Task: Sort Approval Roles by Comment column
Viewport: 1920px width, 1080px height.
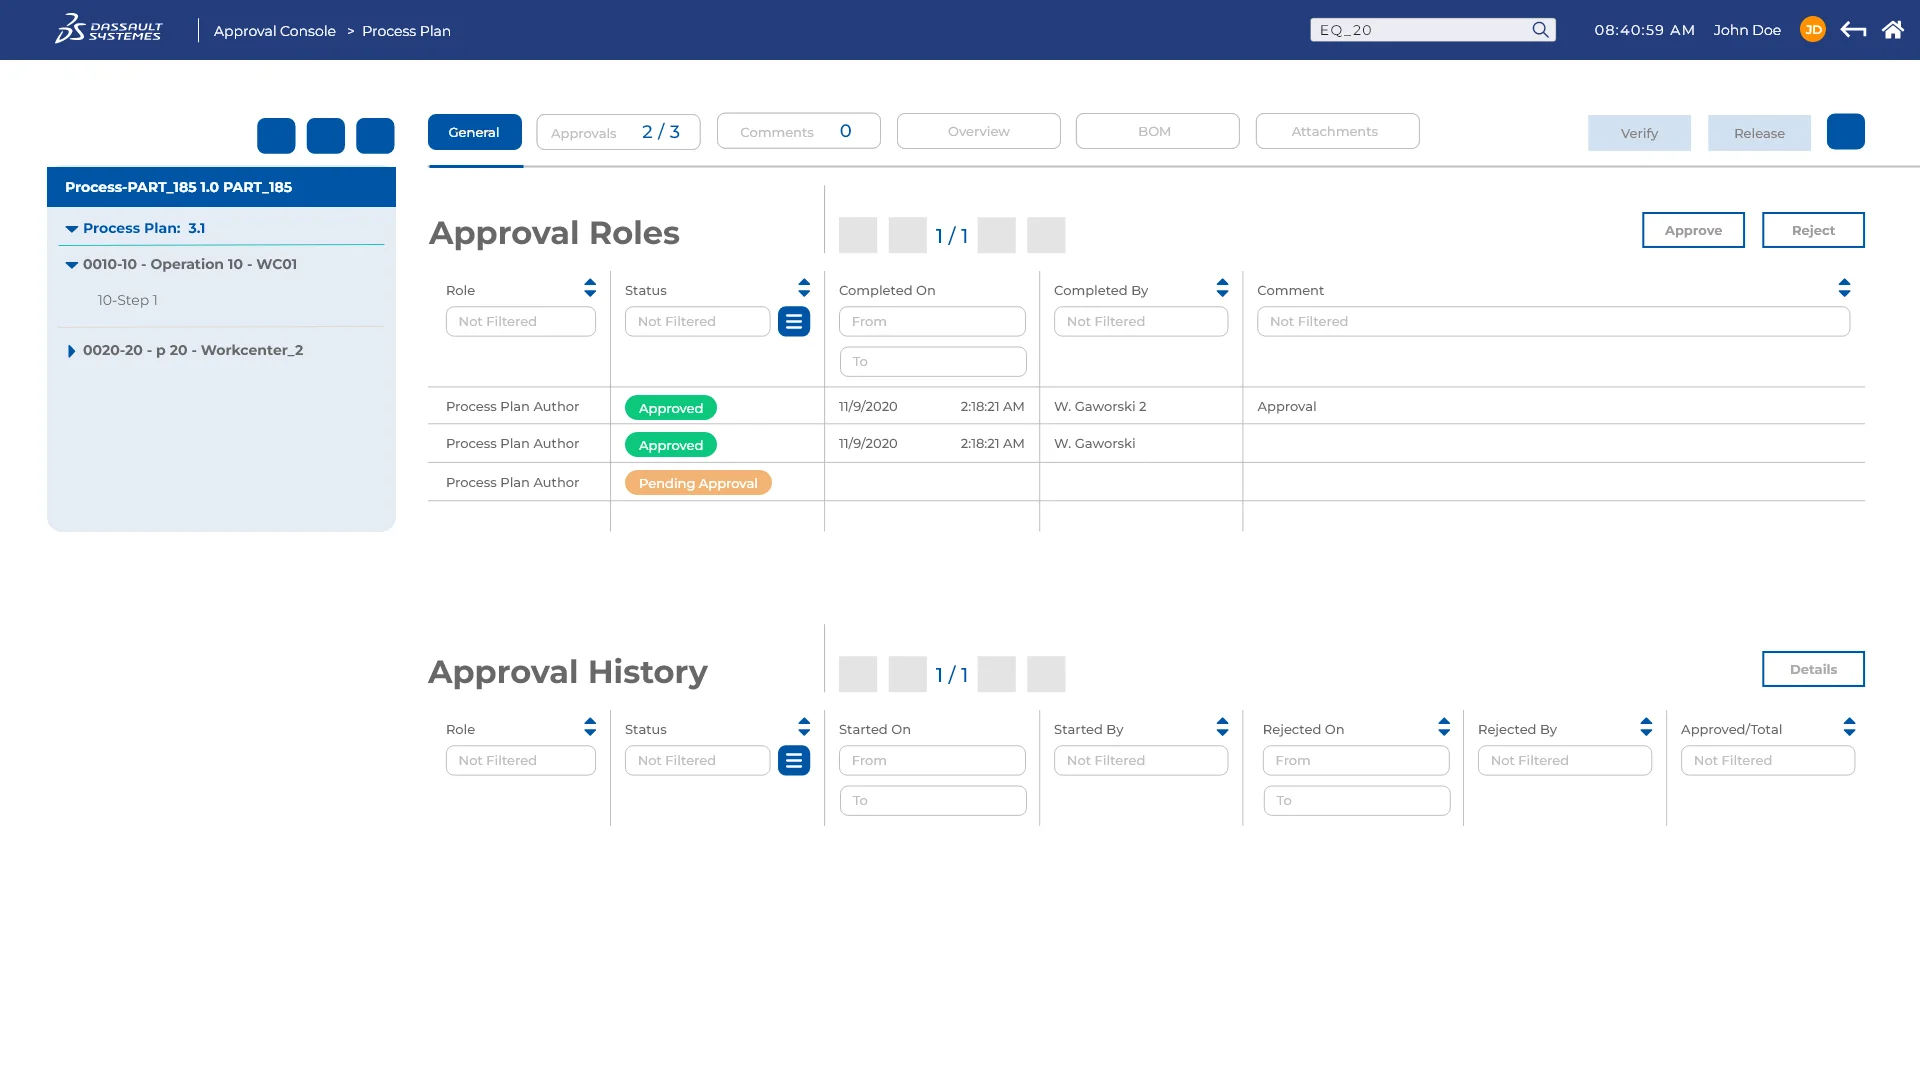Action: point(1844,289)
